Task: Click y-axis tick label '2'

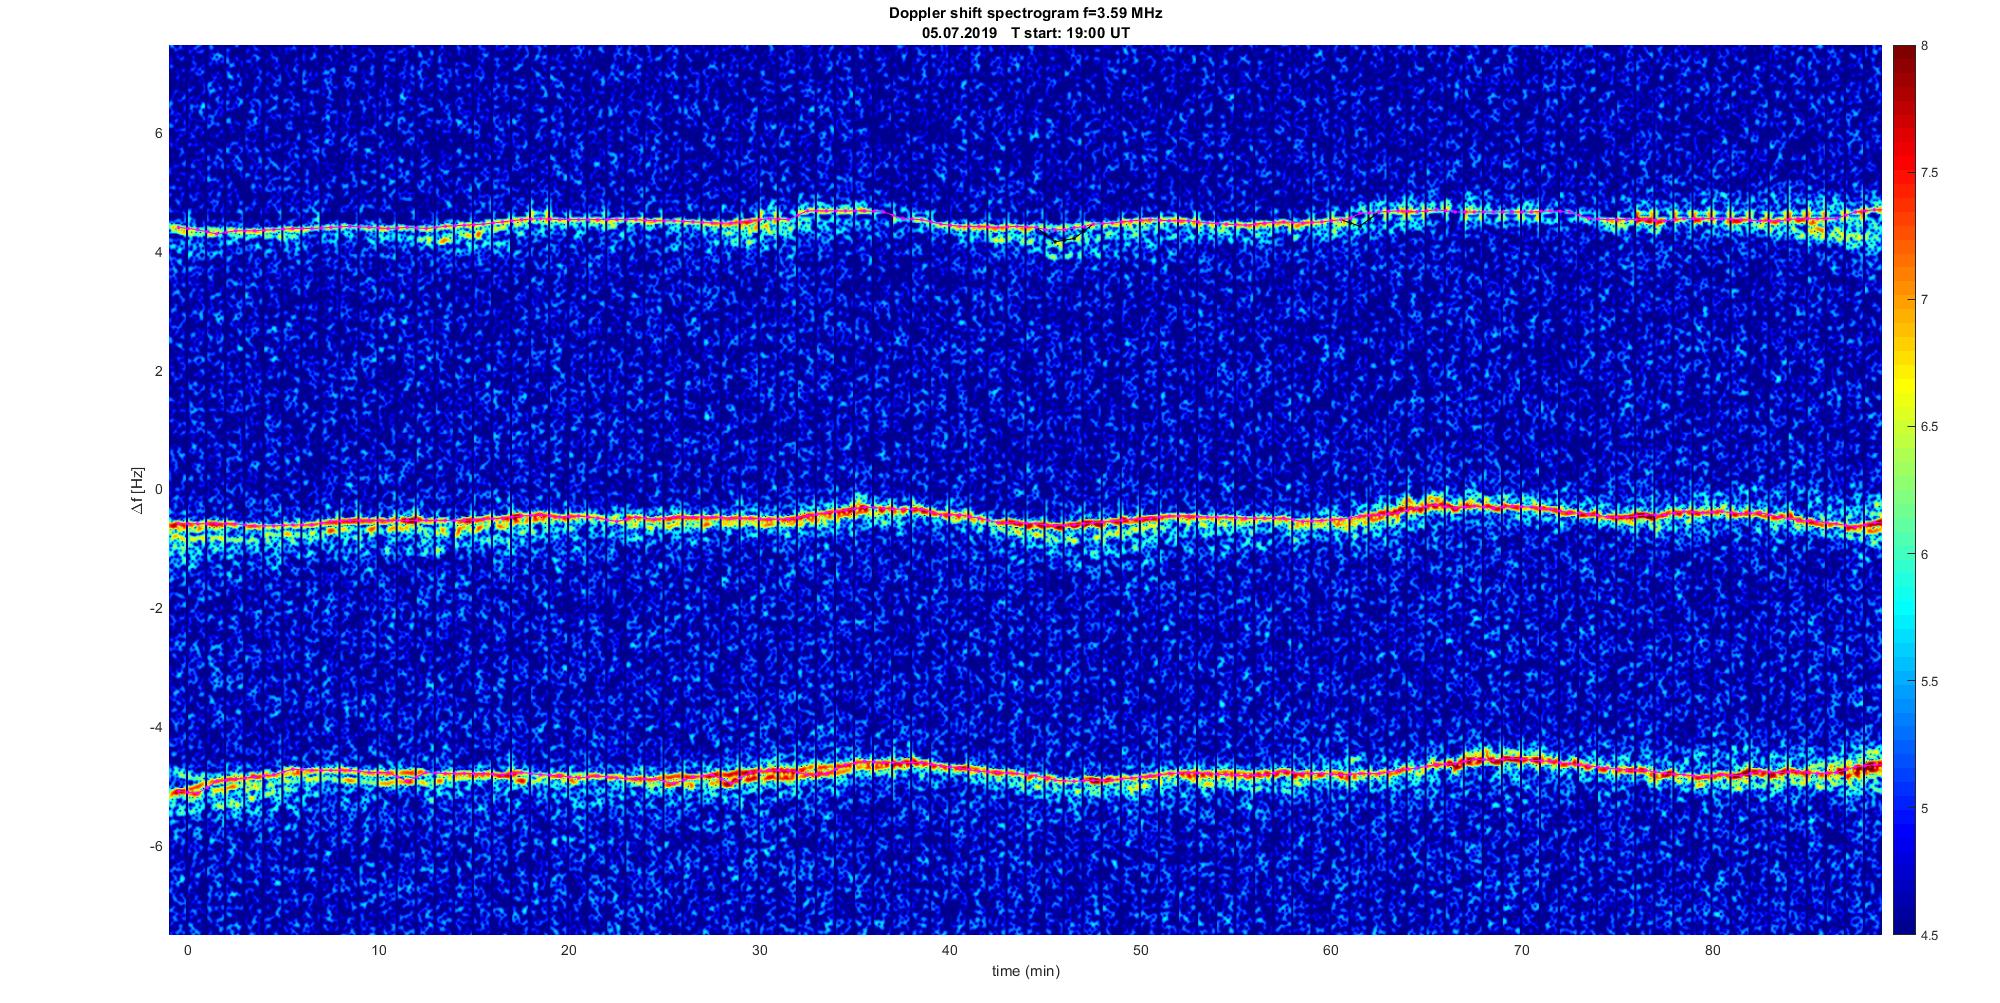Action: coord(159,371)
